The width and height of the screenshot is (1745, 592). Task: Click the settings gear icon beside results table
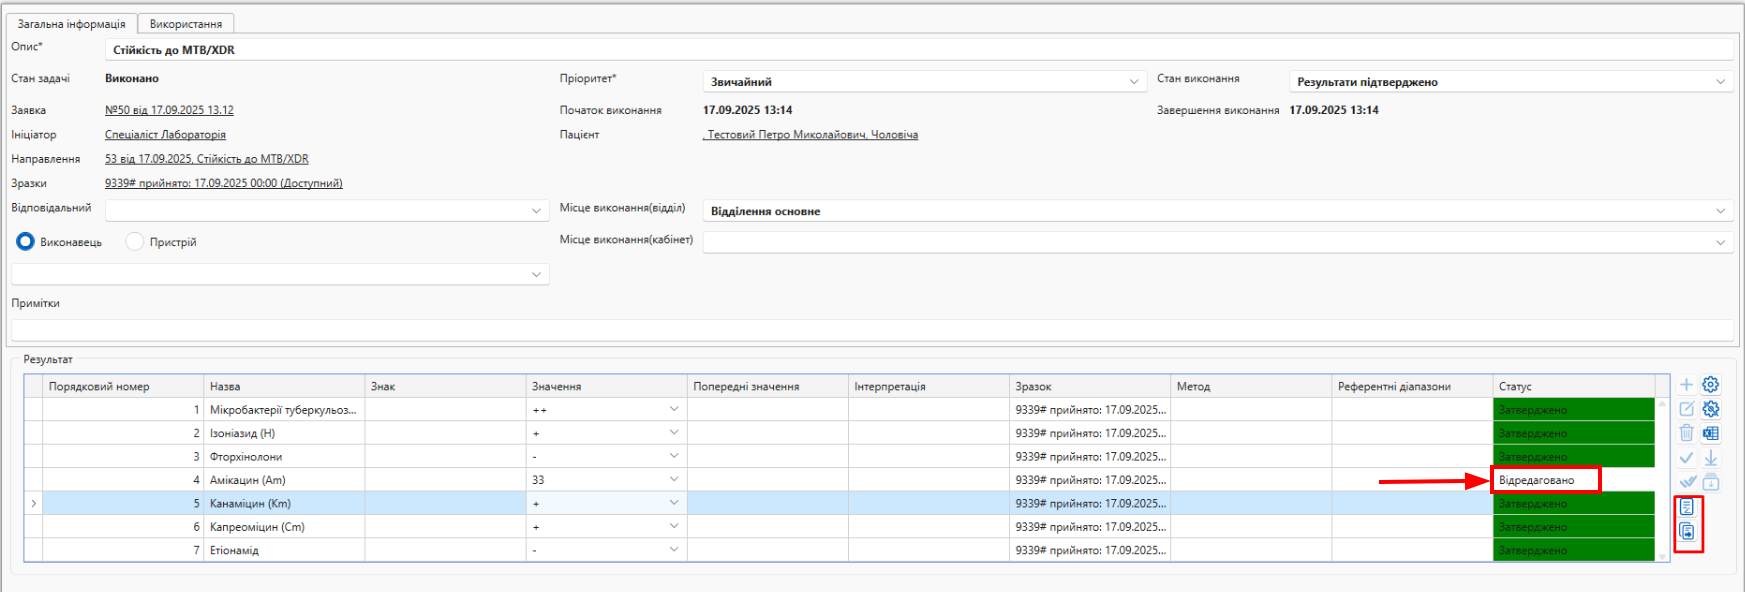[x=1711, y=385]
